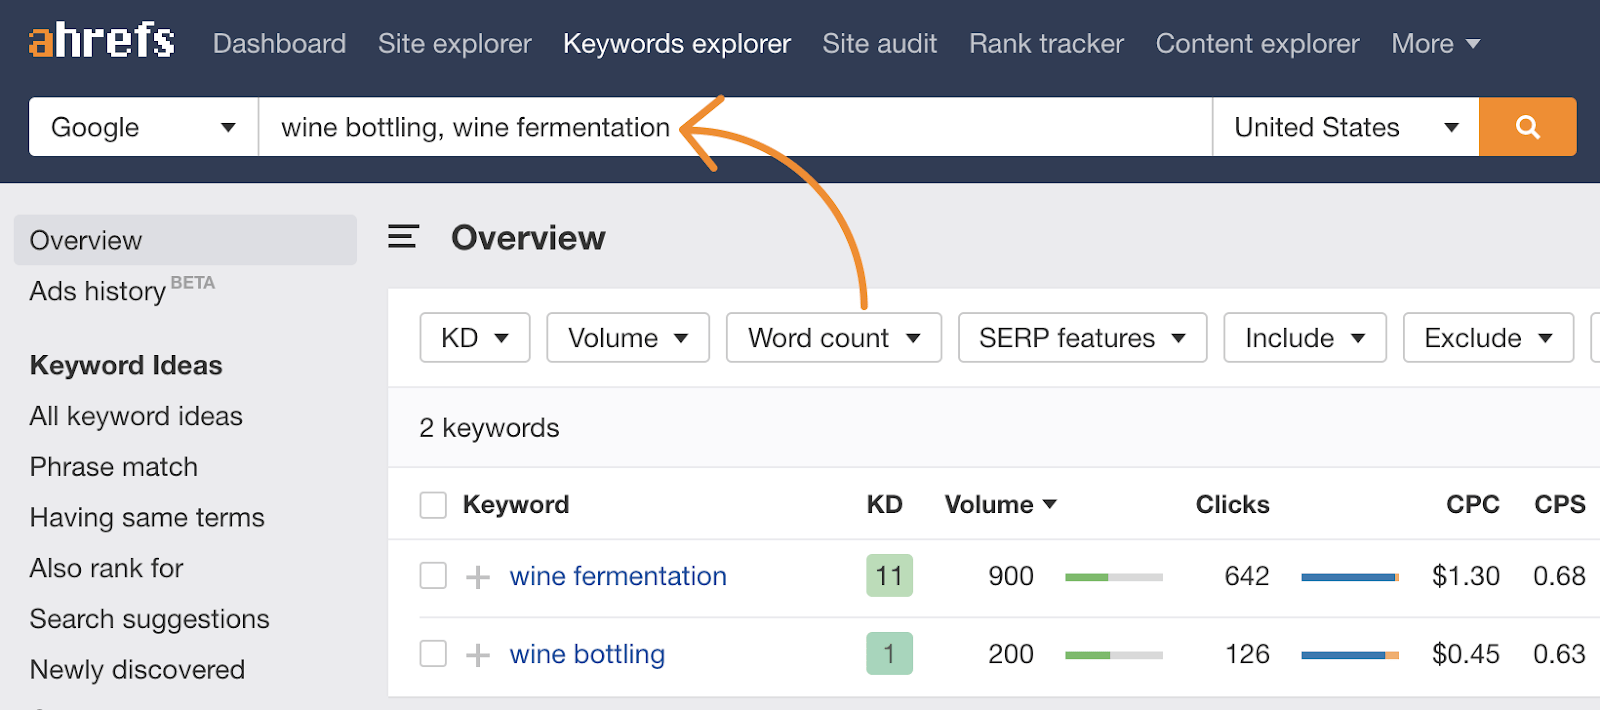Sort by the KD column header

click(x=884, y=505)
